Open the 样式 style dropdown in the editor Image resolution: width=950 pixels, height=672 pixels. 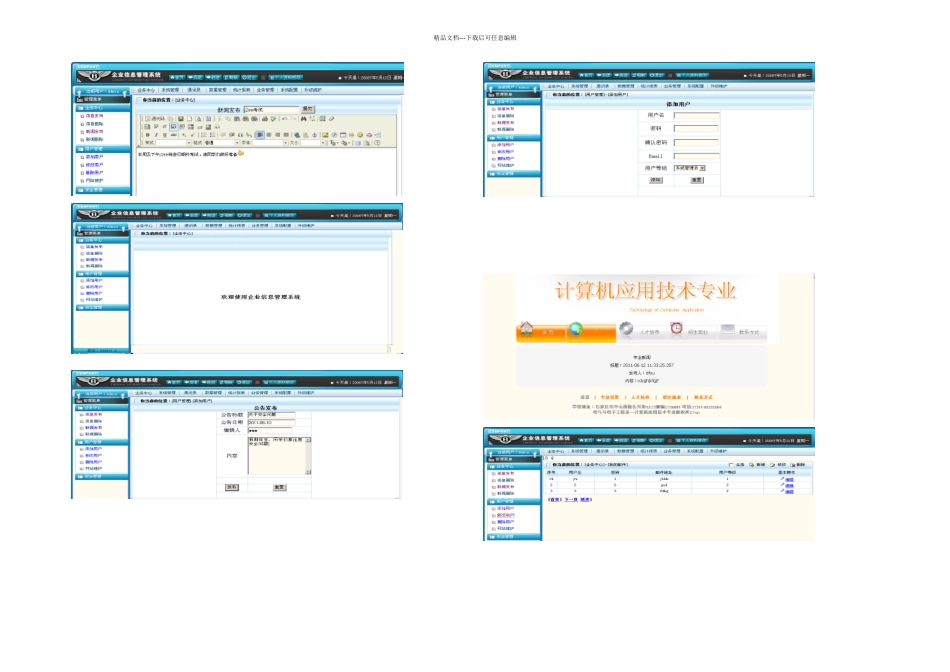click(x=173, y=143)
